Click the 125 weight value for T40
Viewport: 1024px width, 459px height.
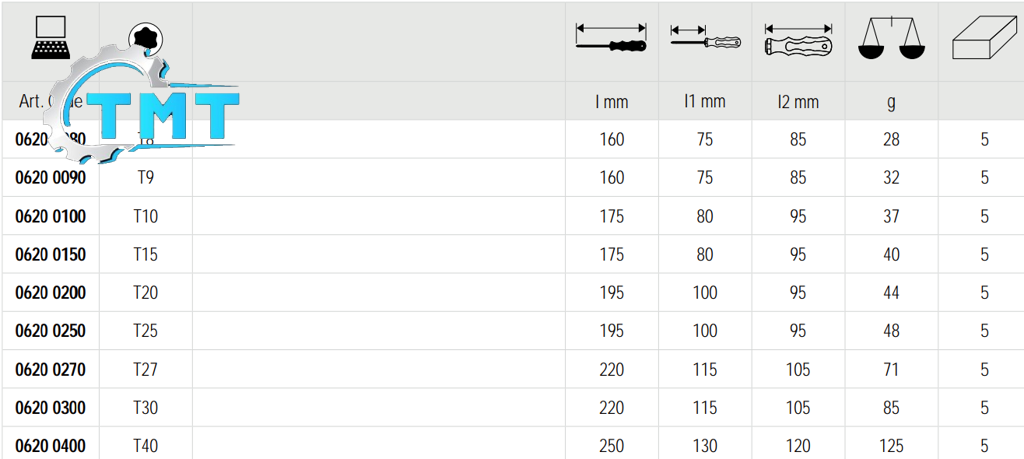tap(891, 446)
